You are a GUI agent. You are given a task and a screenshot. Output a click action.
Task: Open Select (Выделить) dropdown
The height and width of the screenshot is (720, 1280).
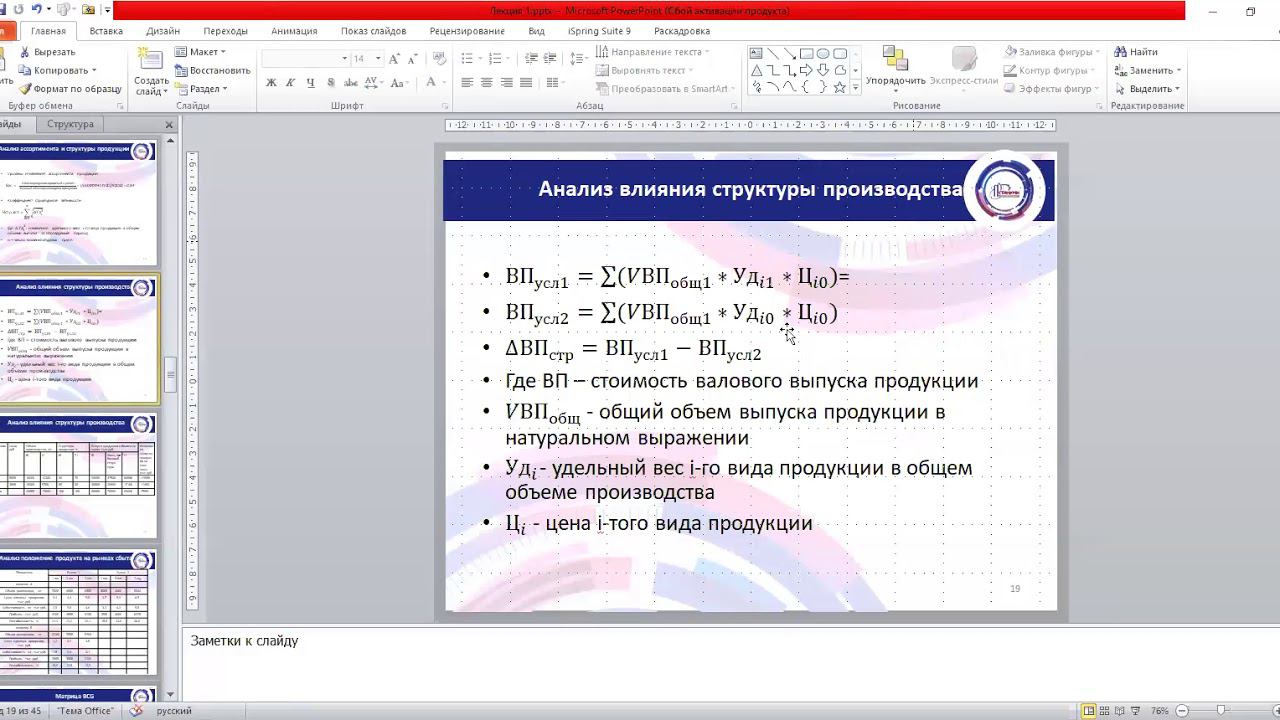coord(1147,89)
